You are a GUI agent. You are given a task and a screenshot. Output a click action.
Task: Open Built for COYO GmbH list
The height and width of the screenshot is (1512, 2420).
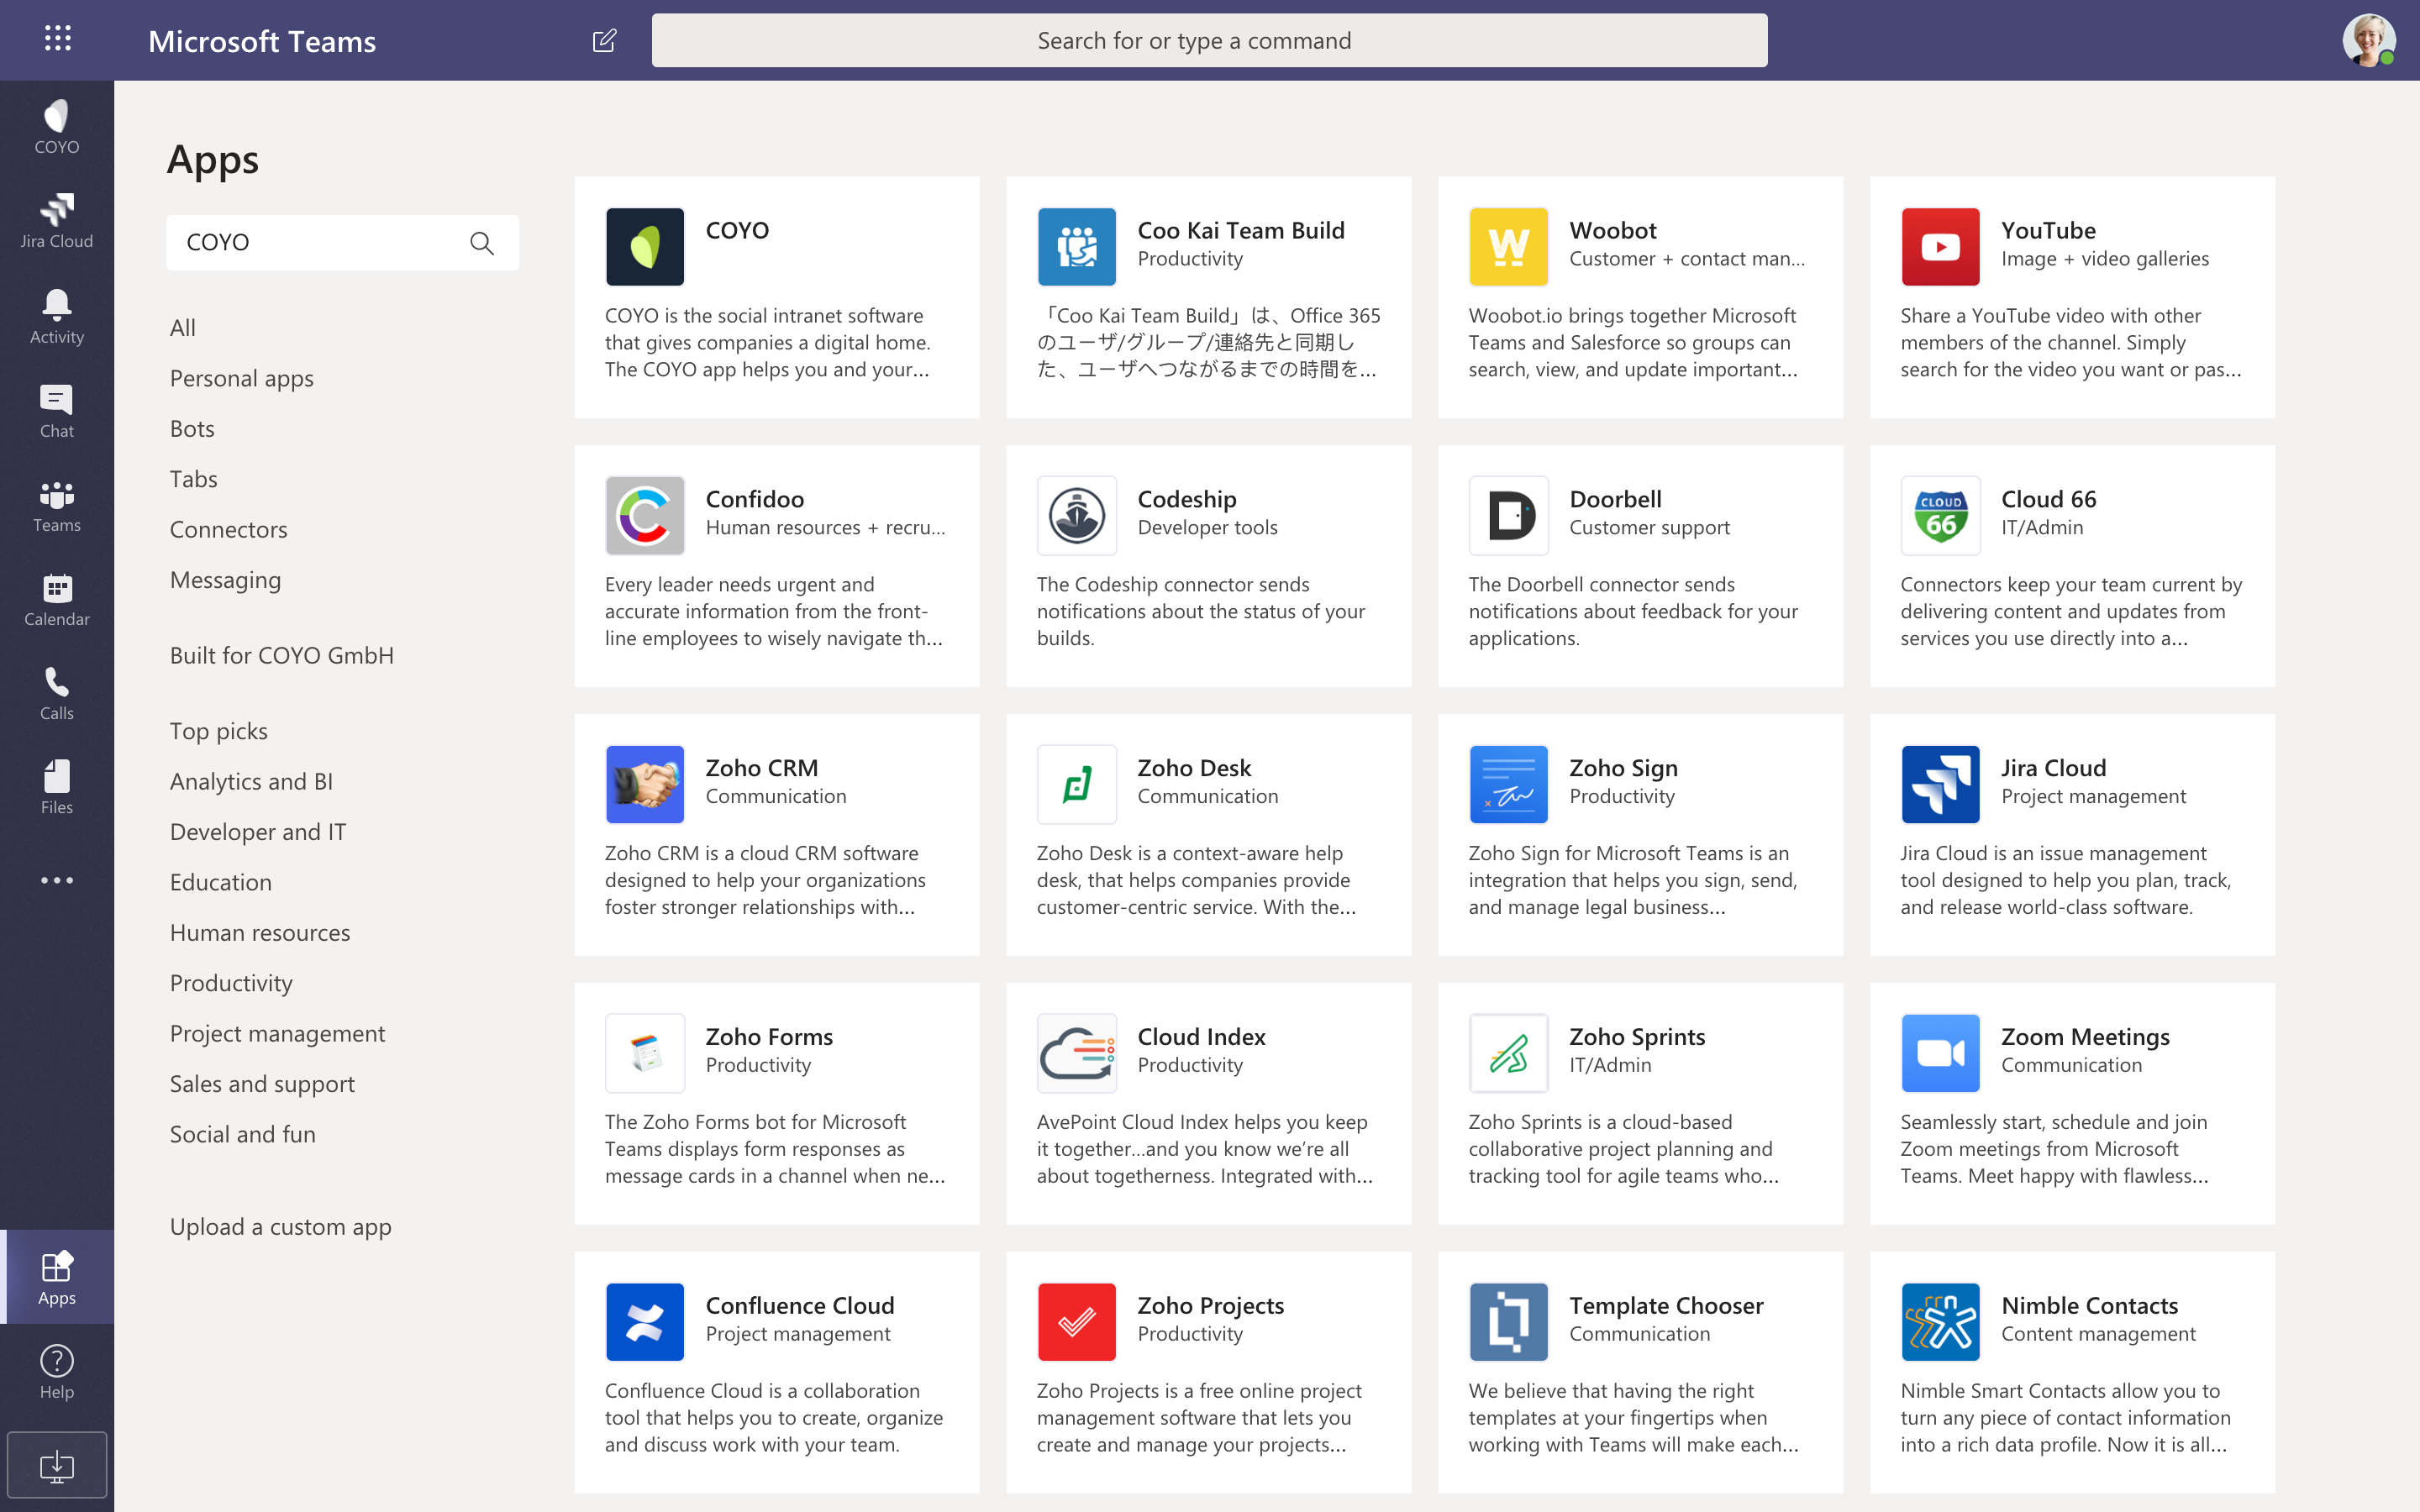click(x=282, y=656)
